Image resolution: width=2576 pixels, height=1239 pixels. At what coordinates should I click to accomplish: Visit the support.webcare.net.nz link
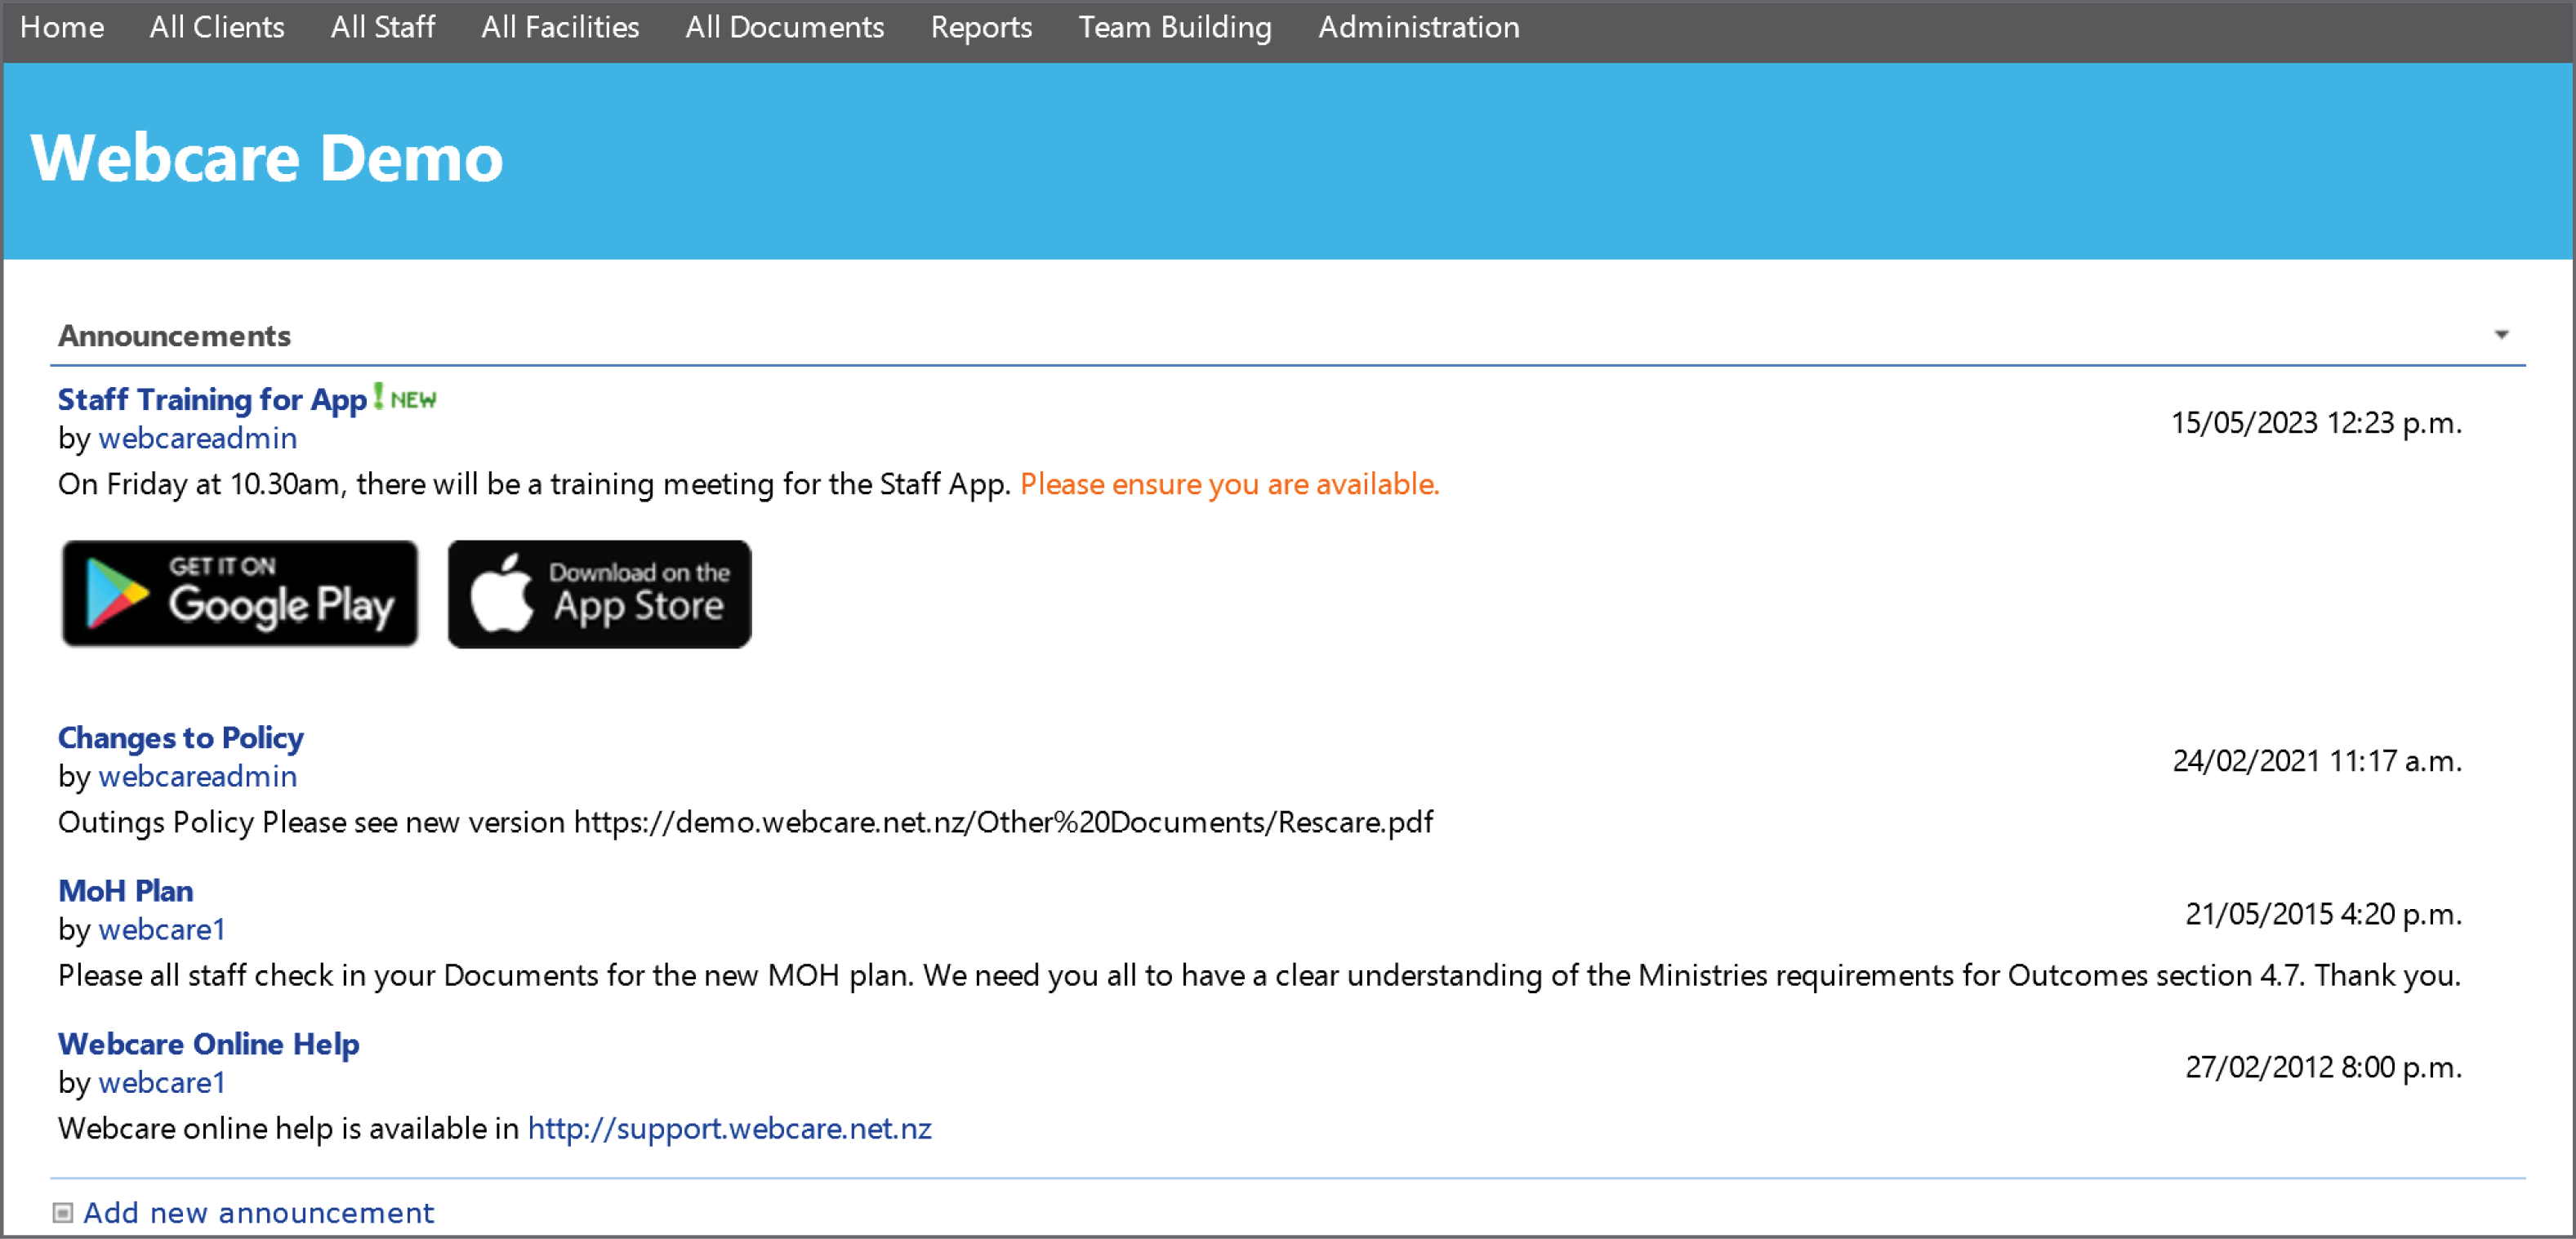click(x=730, y=1128)
